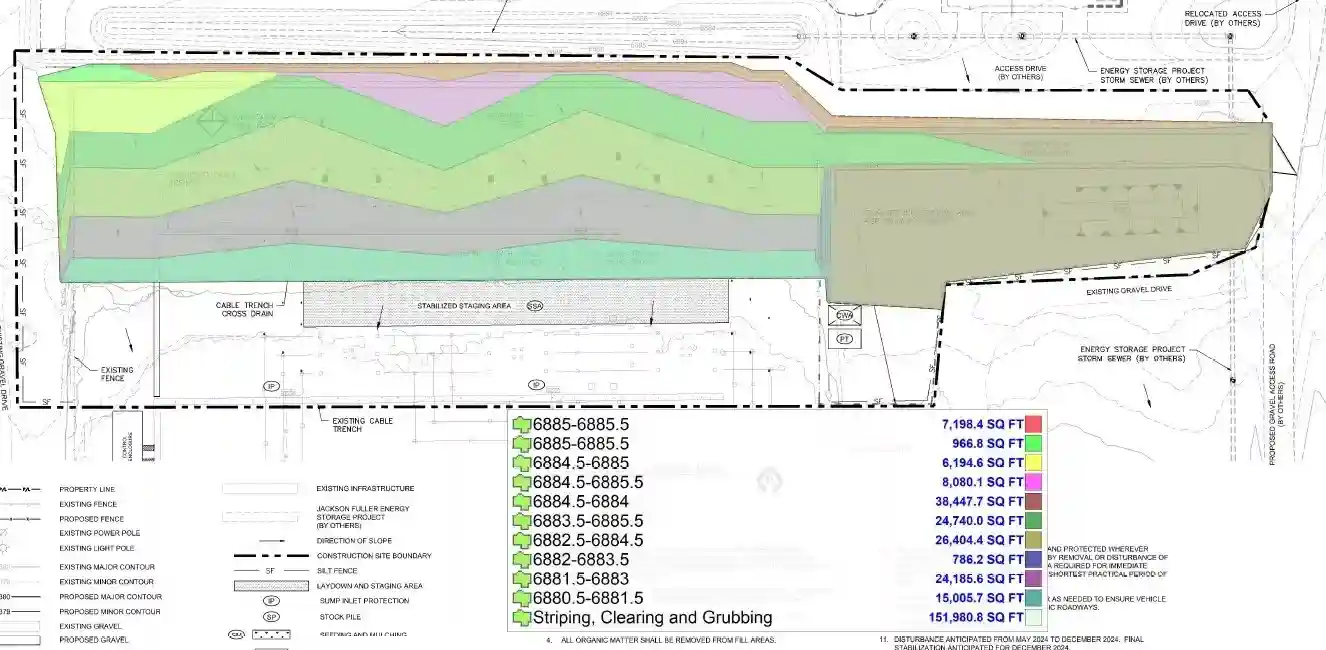The image size is (1326, 650).
Task: Open the yellow swatch for 6884.5-6885
Action: pyautogui.click(x=1034, y=463)
